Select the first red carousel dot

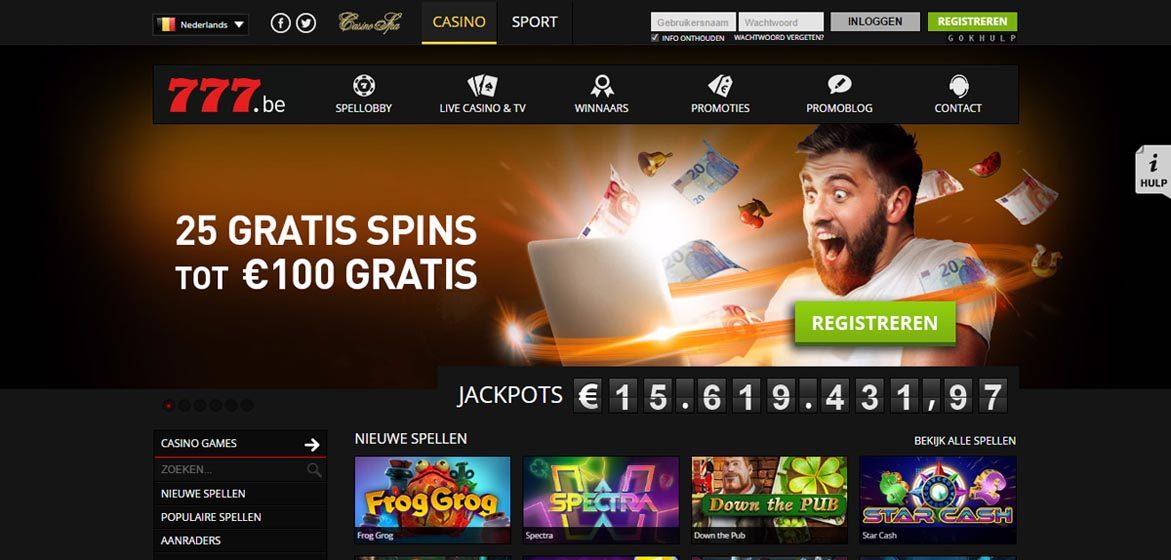pos(168,405)
